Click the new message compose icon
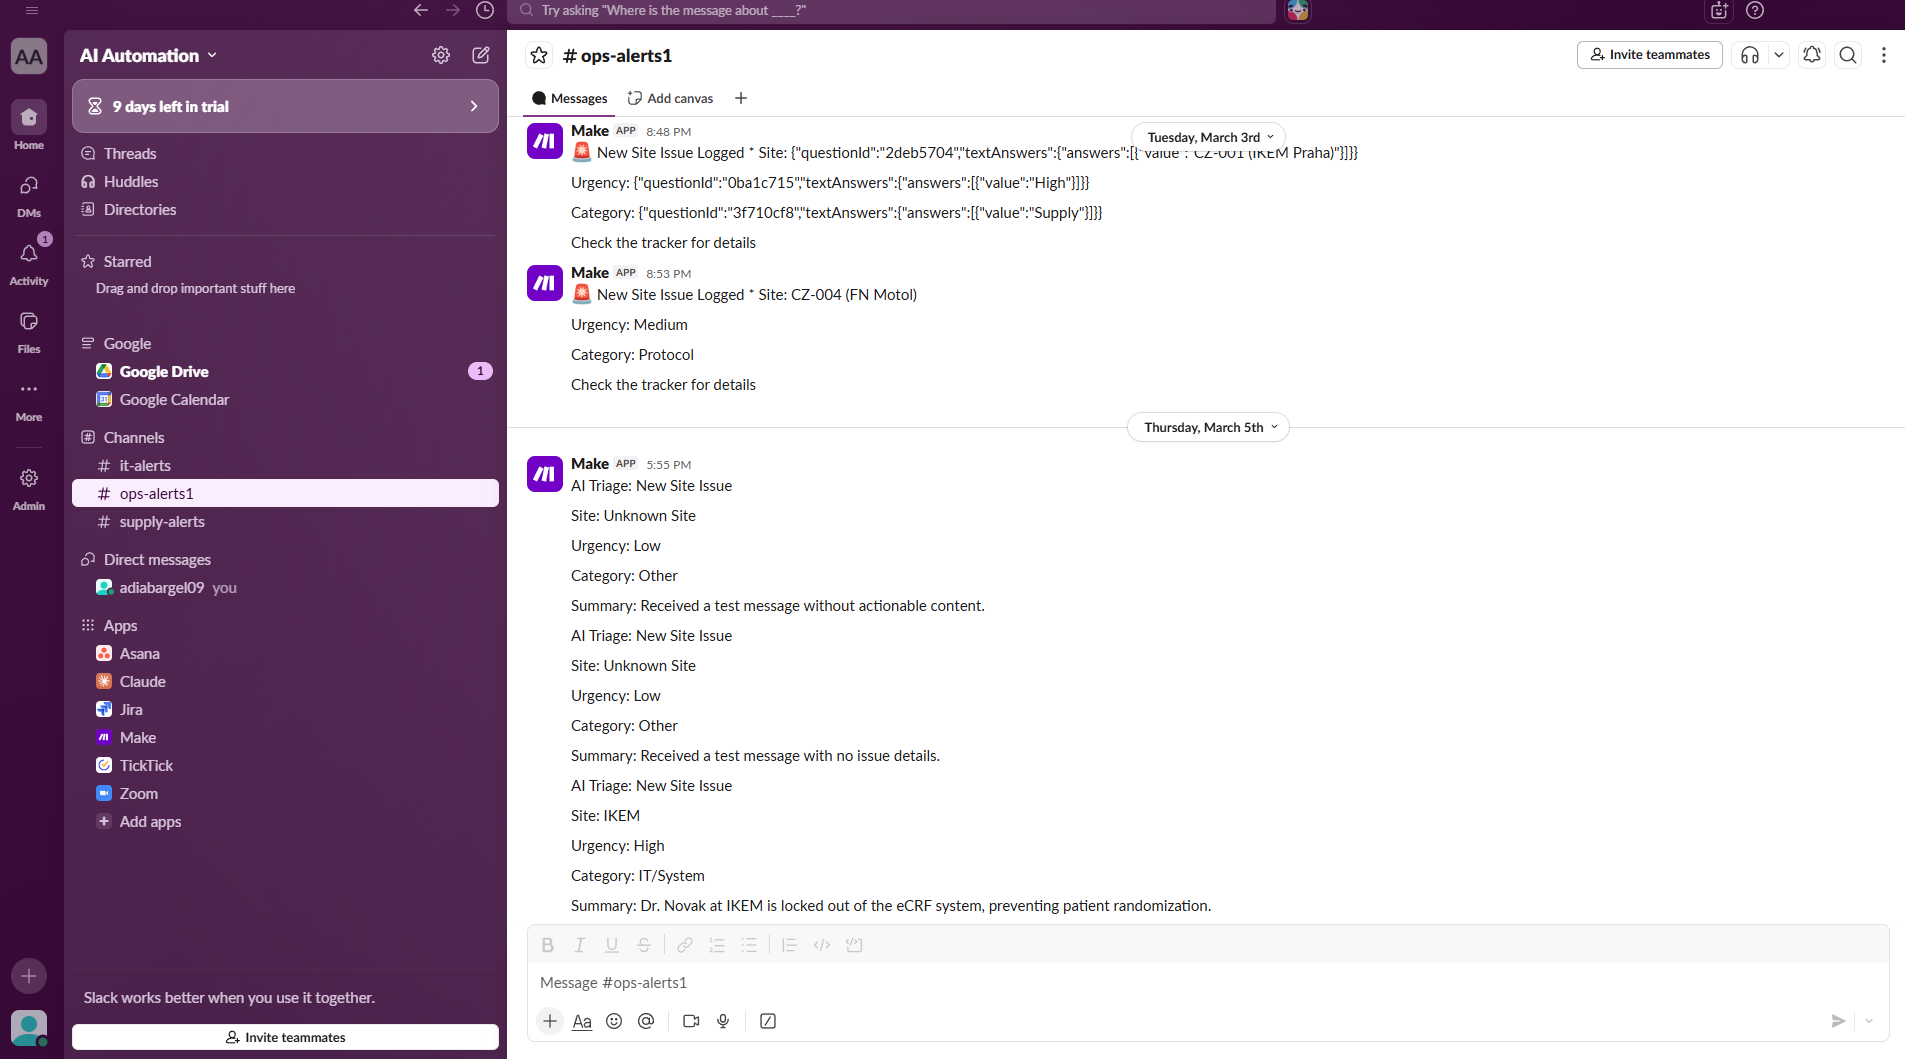Screen dimensions: 1905x1059 point(481,55)
